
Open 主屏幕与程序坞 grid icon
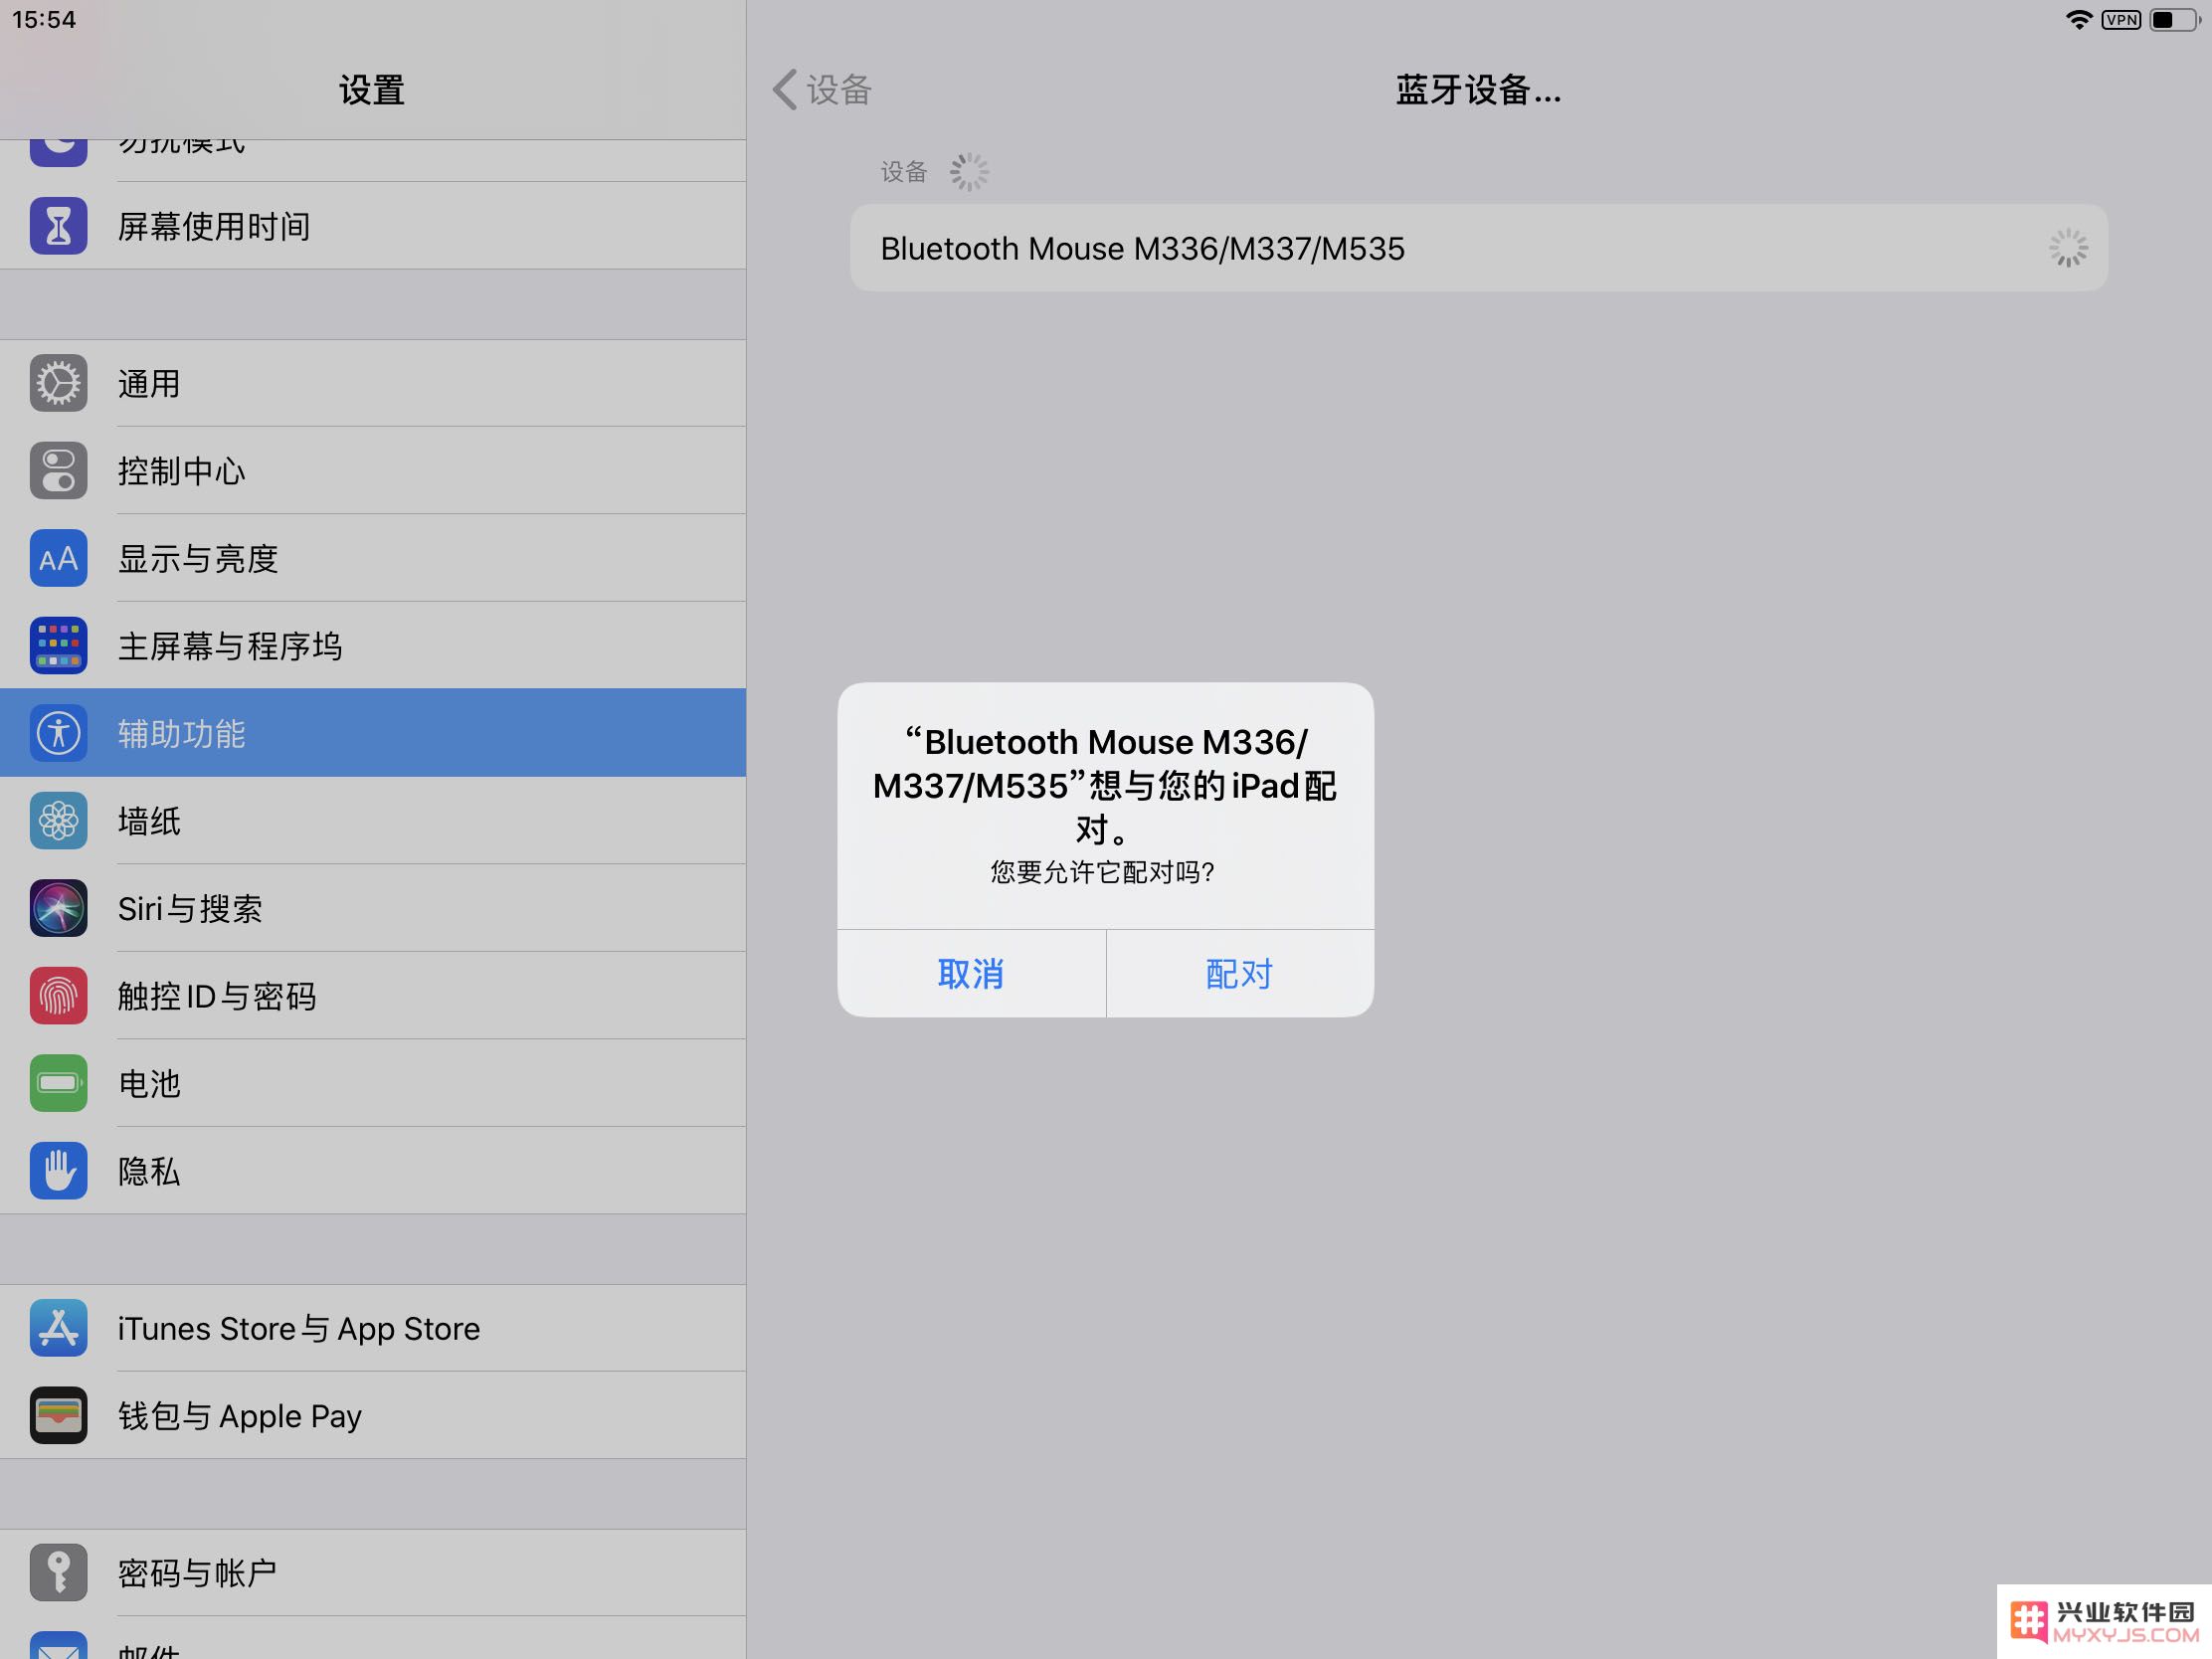click(58, 645)
